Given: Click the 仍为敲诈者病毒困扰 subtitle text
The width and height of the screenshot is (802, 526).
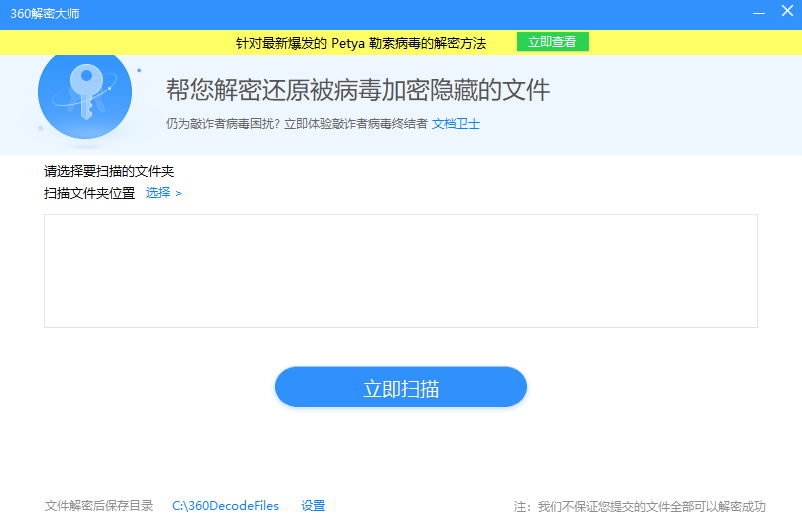Looking at the screenshot, I should (x=297, y=124).
